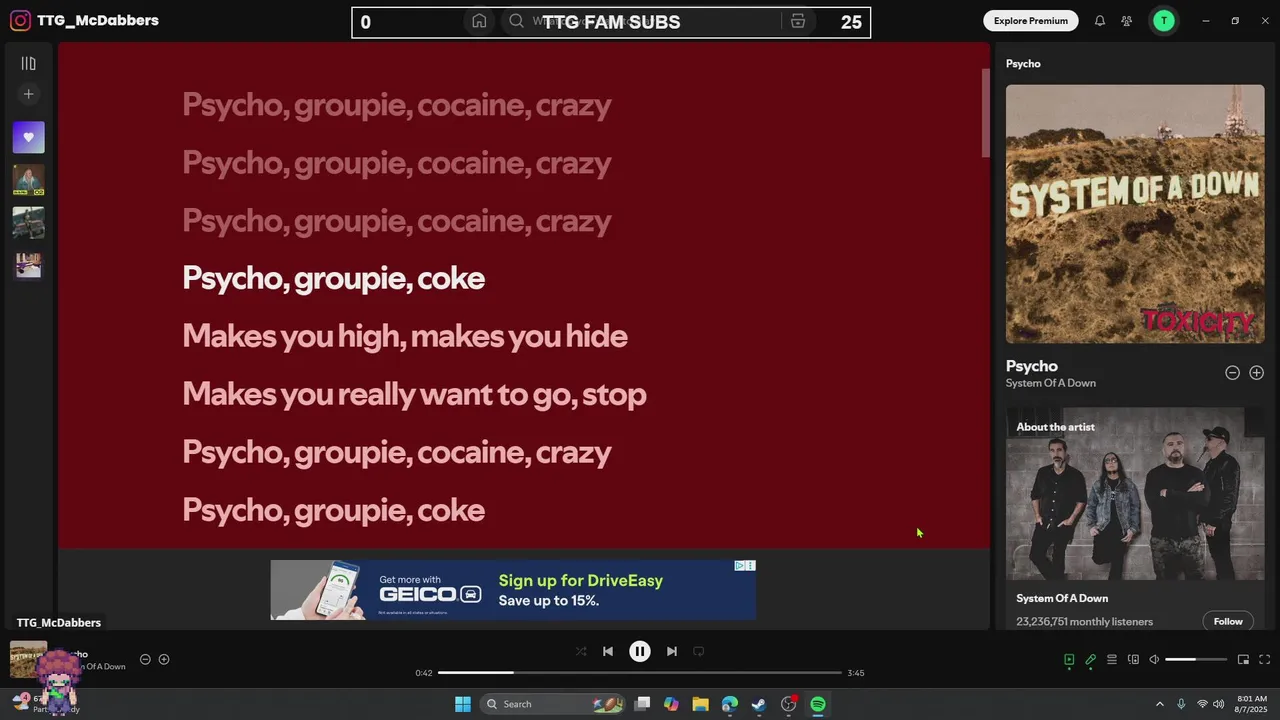Open the queue icon

point(1112,660)
